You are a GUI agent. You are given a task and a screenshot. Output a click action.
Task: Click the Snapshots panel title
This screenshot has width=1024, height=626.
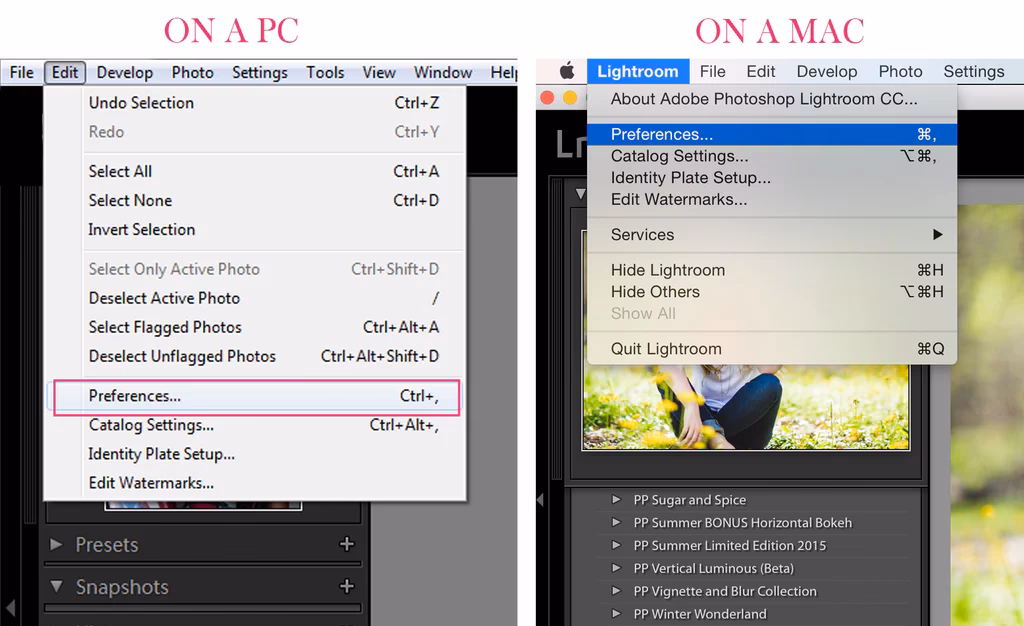[122, 587]
